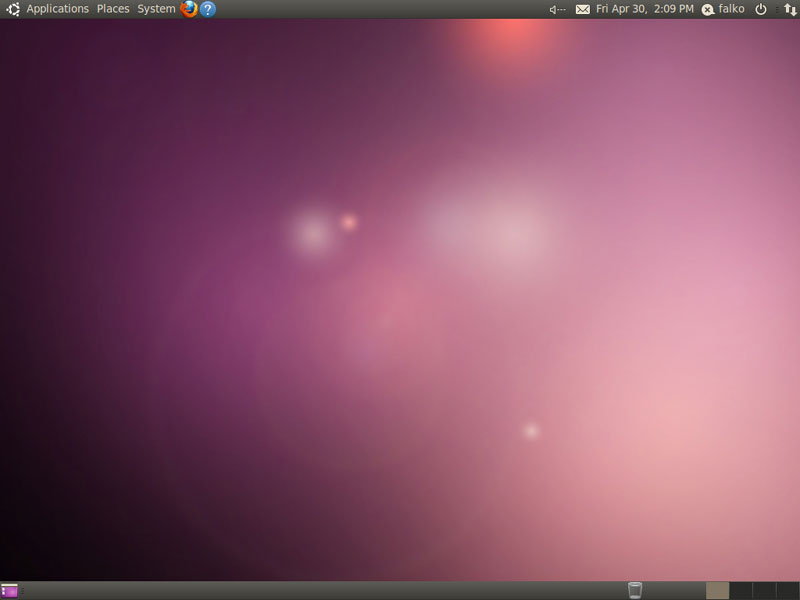Open the power session menu
Screen dimensions: 800x600
coord(761,9)
